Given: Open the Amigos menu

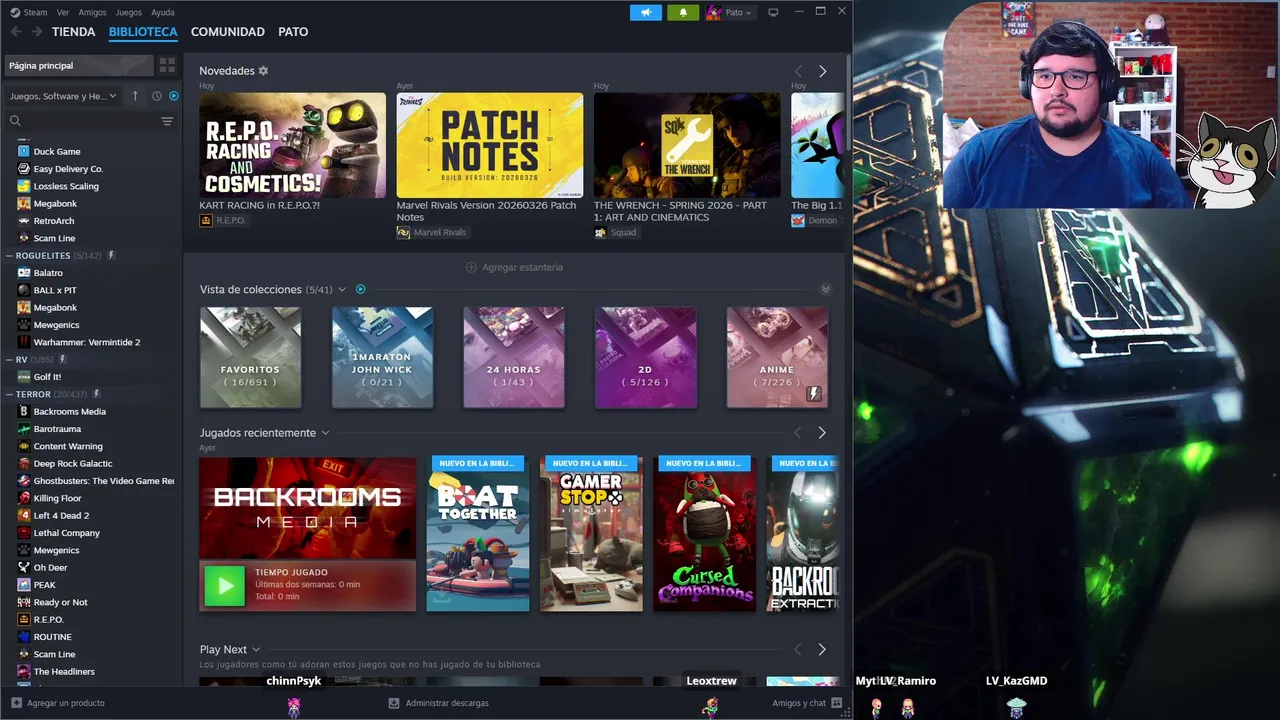Looking at the screenshot, I should 92,13.
